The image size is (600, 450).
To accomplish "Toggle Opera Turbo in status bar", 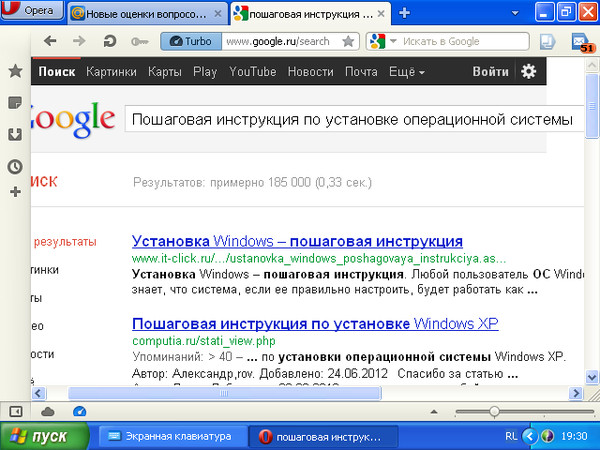I will (x=79, y=412).
